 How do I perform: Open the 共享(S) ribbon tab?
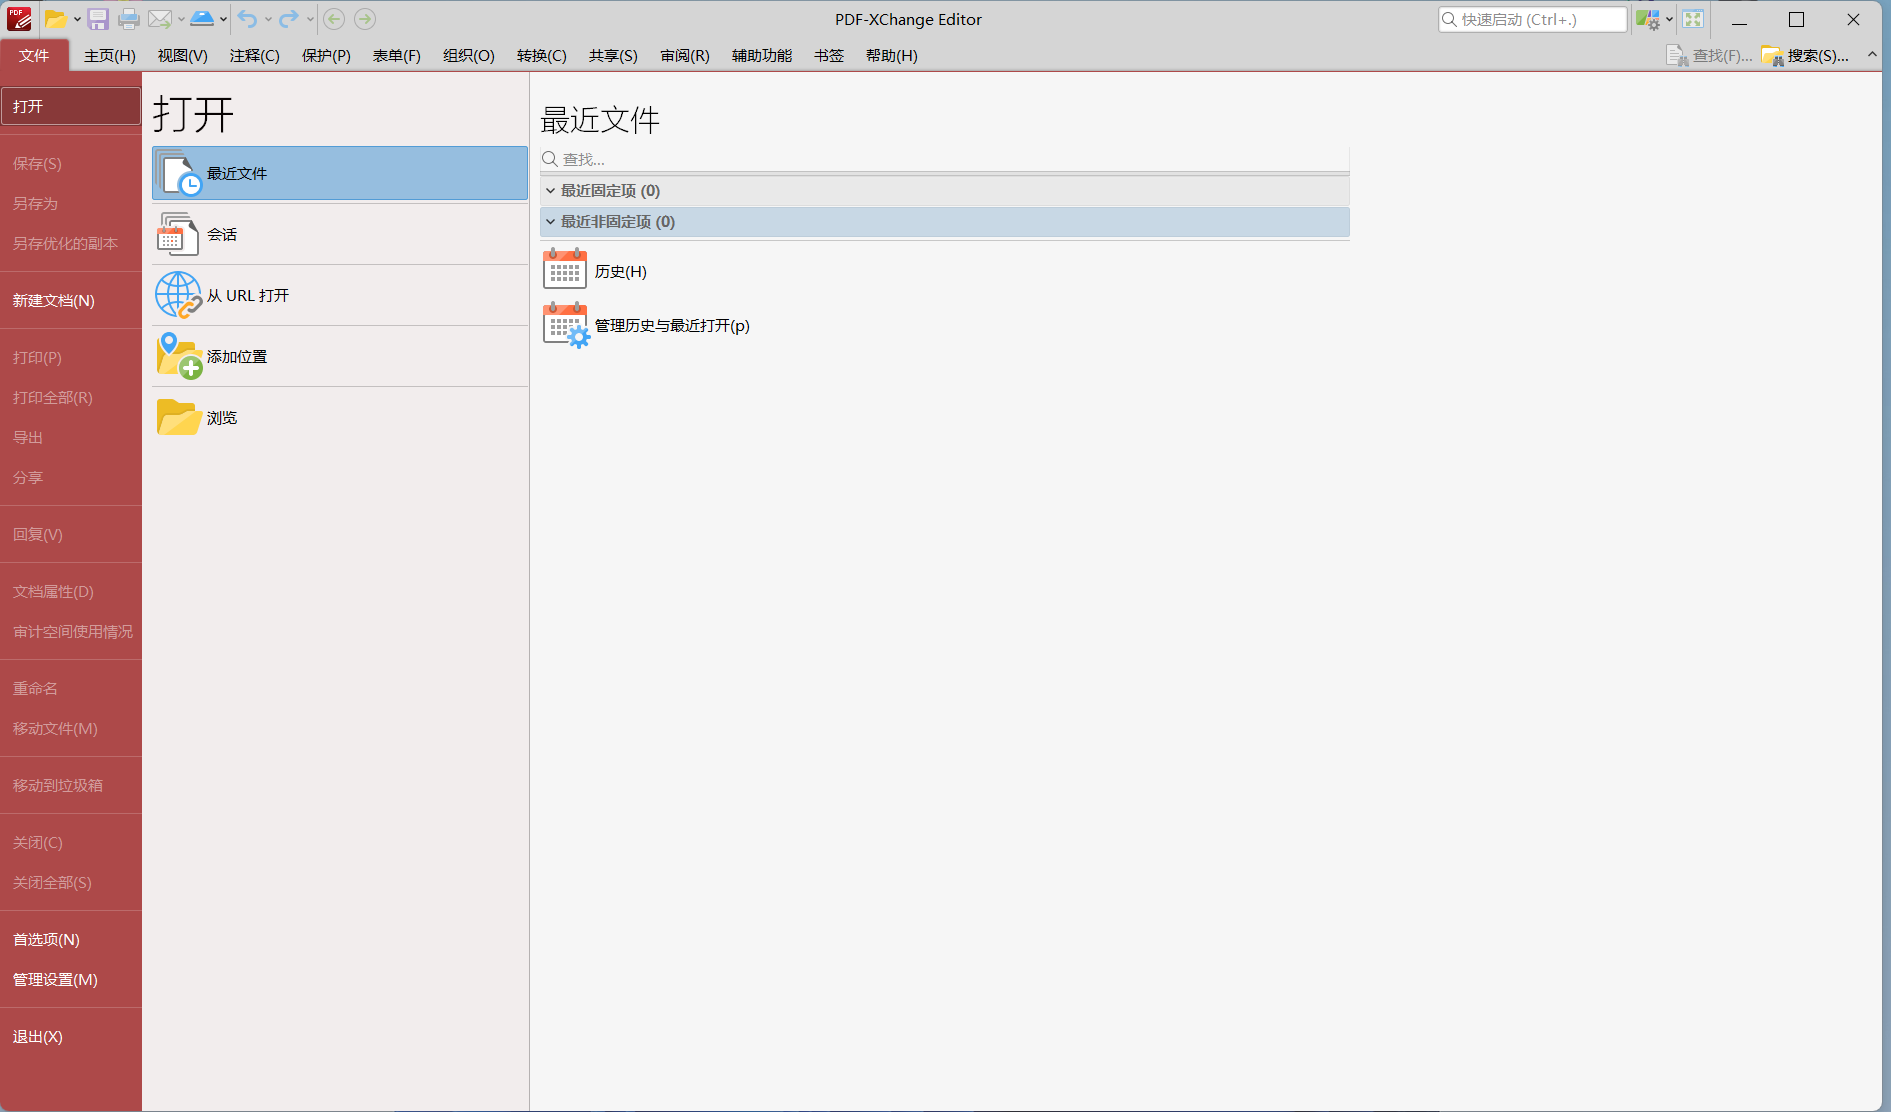[613, 56]
